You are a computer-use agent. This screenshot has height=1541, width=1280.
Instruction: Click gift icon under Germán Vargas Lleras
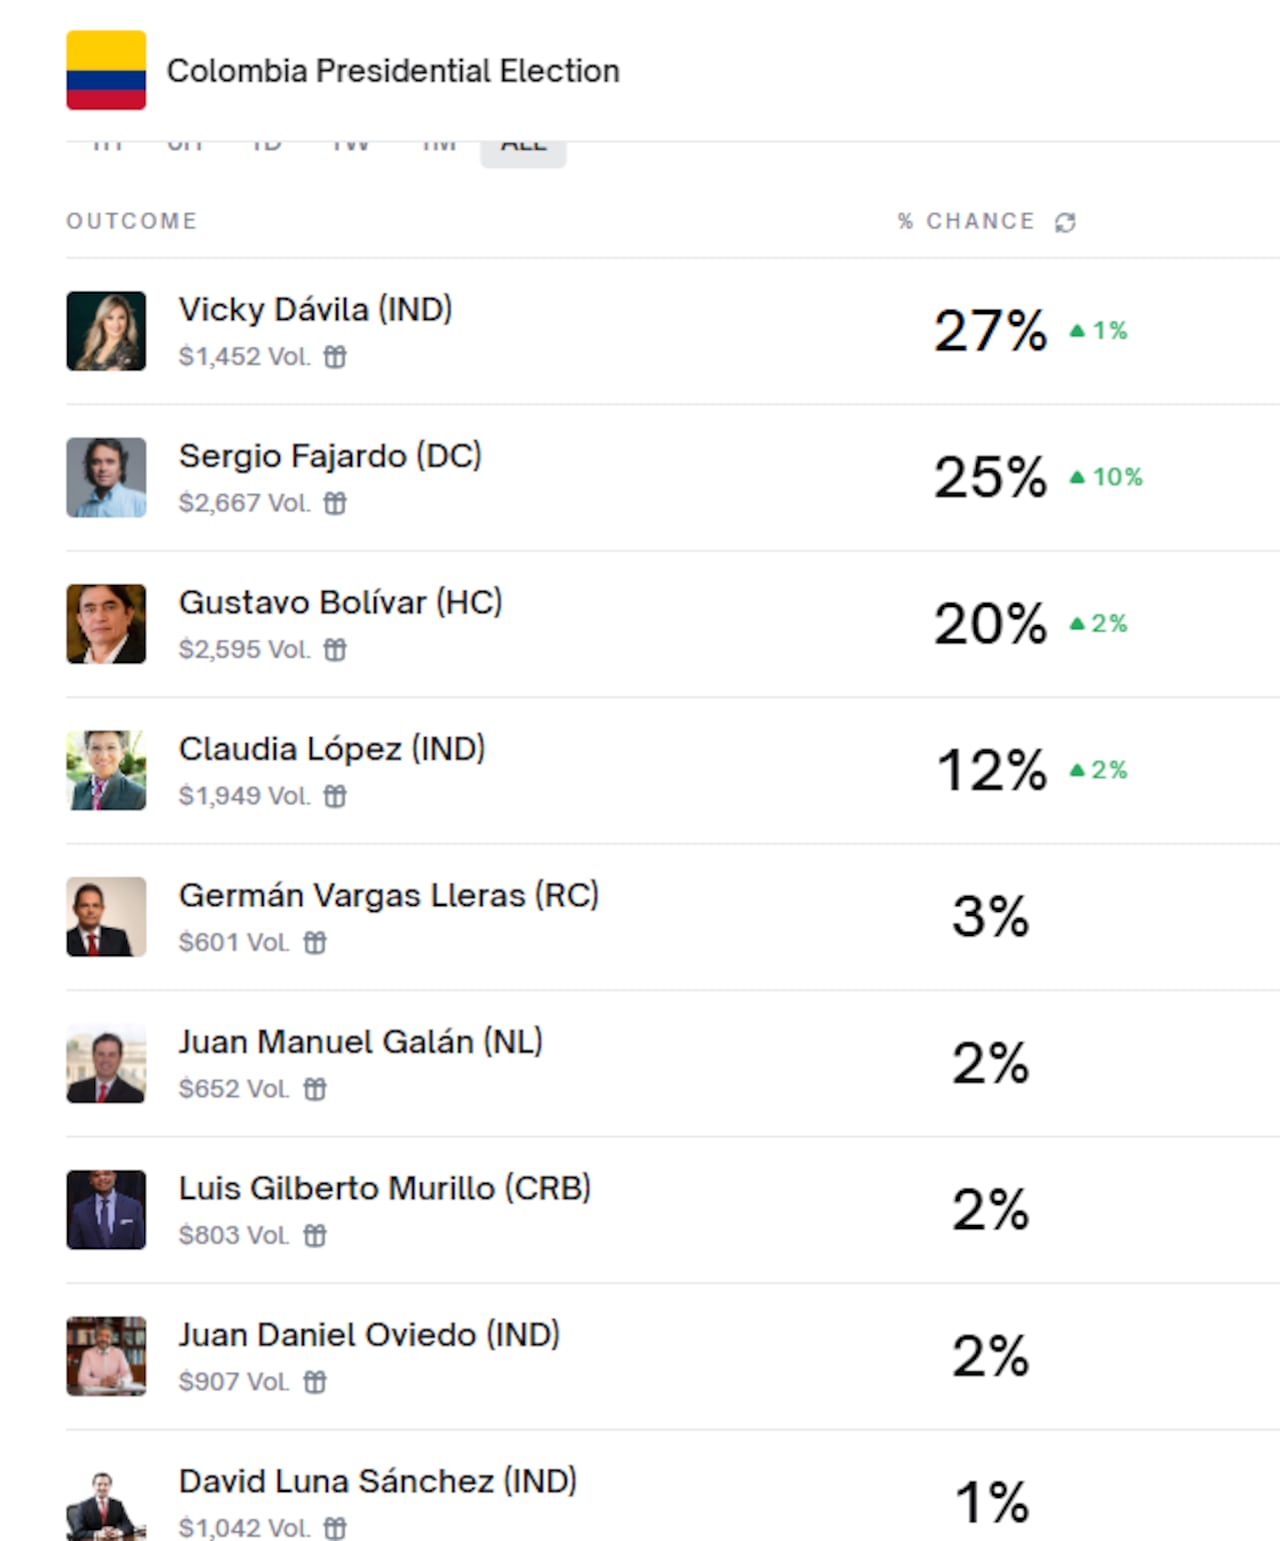tap(315, 942)
